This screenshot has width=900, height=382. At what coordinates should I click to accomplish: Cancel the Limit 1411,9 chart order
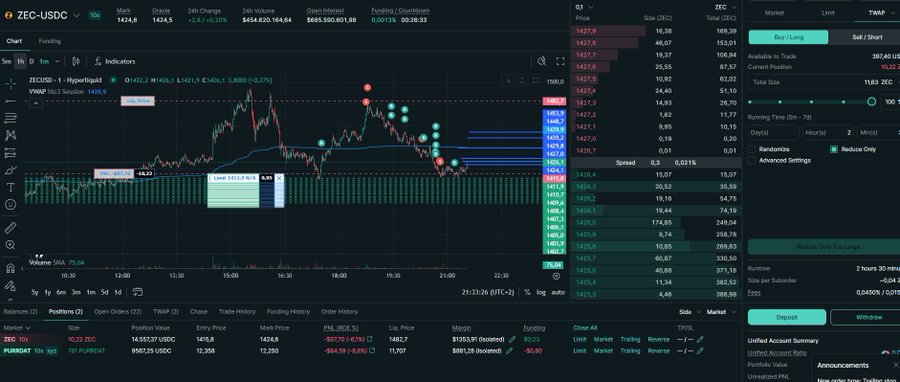click(279, 178)
